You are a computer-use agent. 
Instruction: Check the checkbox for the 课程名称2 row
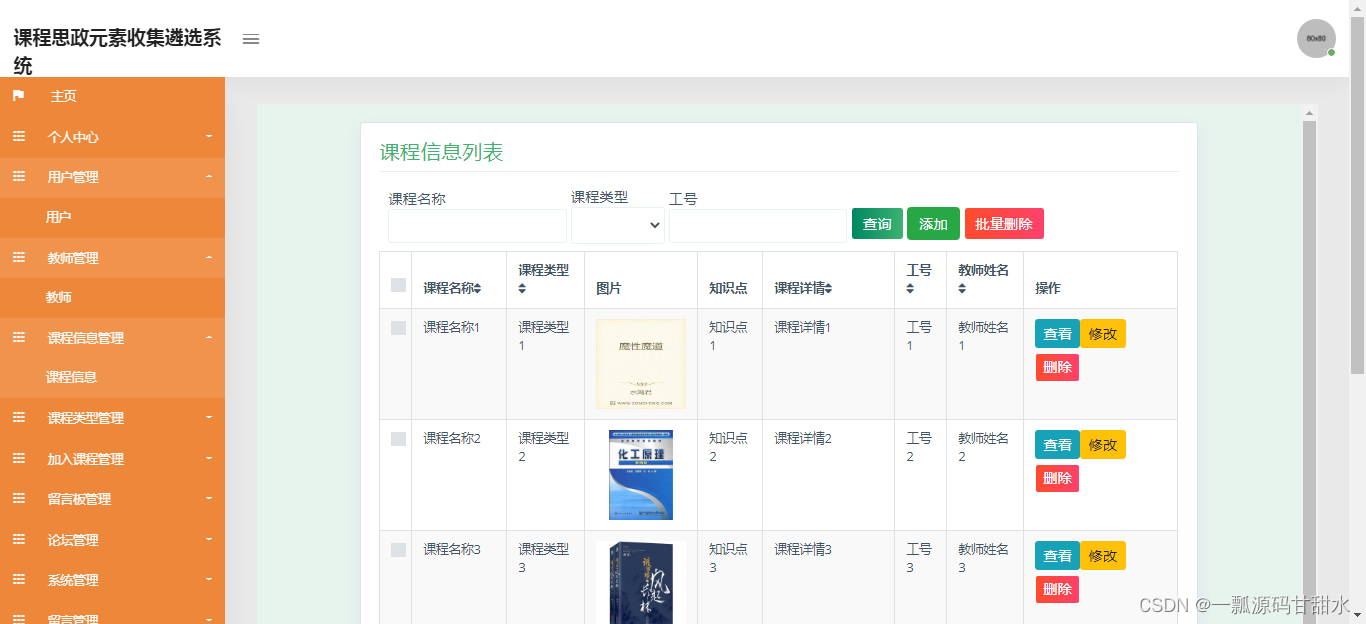tap(396, 438)
